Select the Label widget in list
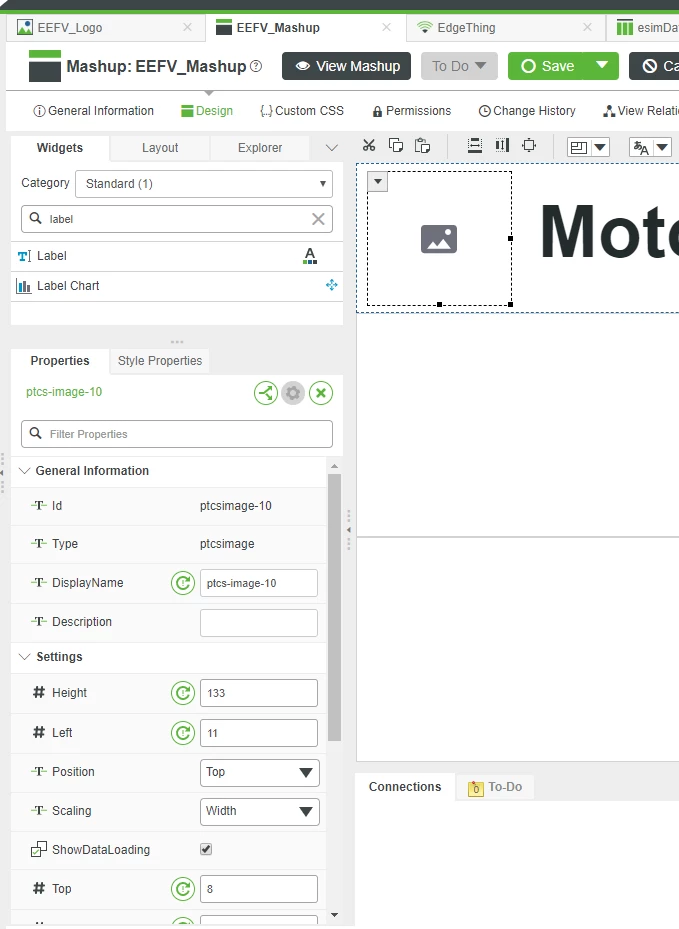 click(x=177, y=256)
